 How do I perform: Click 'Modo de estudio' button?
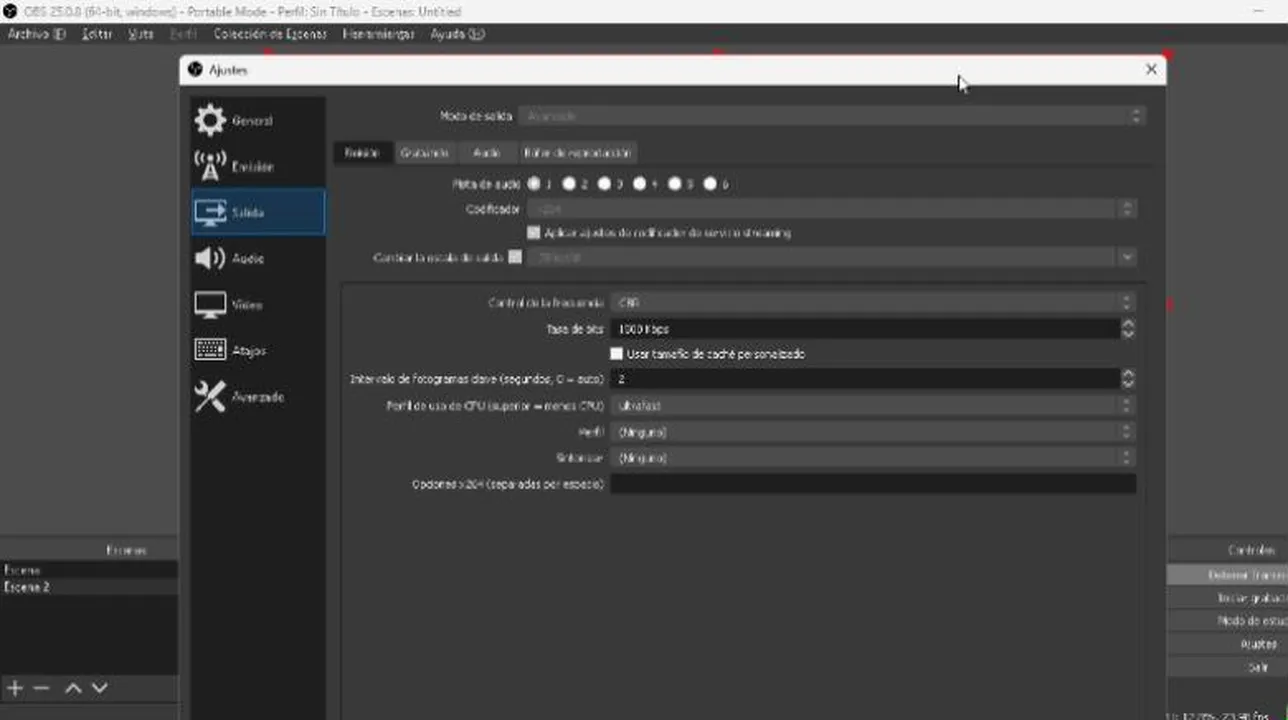(x=1227, y=621)
